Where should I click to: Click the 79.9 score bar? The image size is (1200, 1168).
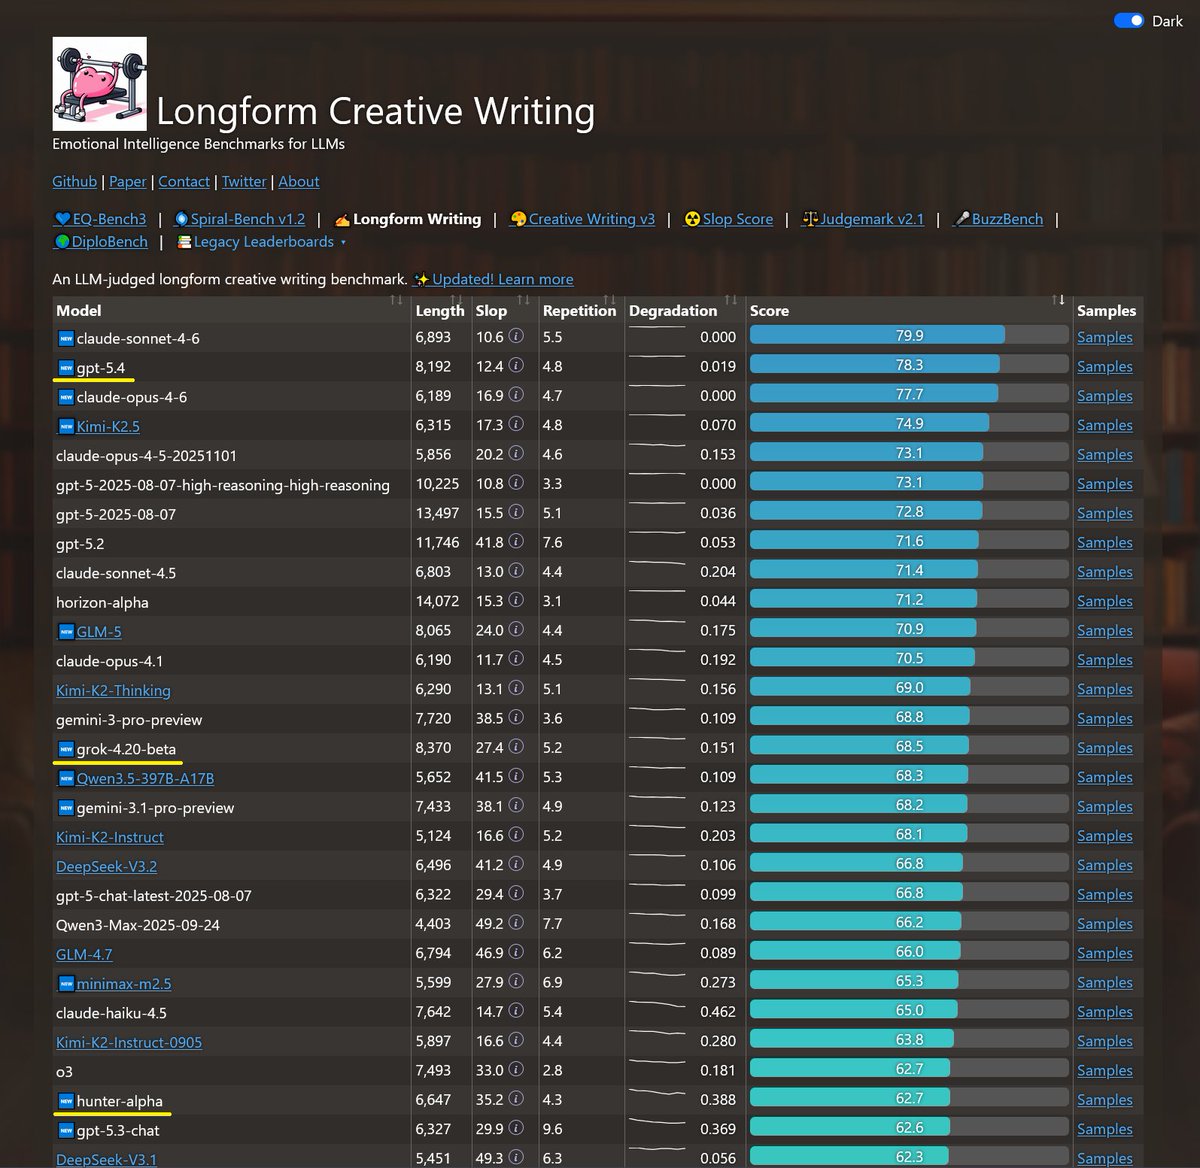909,336
